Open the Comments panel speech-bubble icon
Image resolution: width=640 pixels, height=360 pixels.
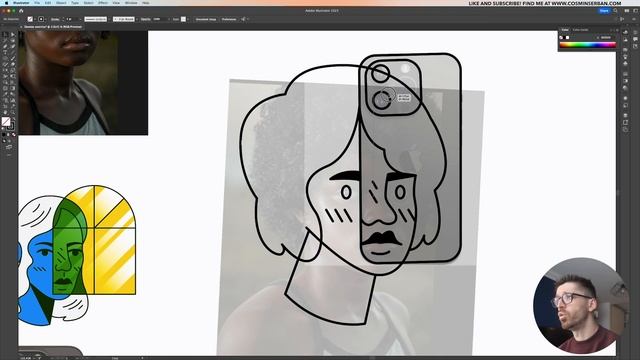click(x=635, y=40)
